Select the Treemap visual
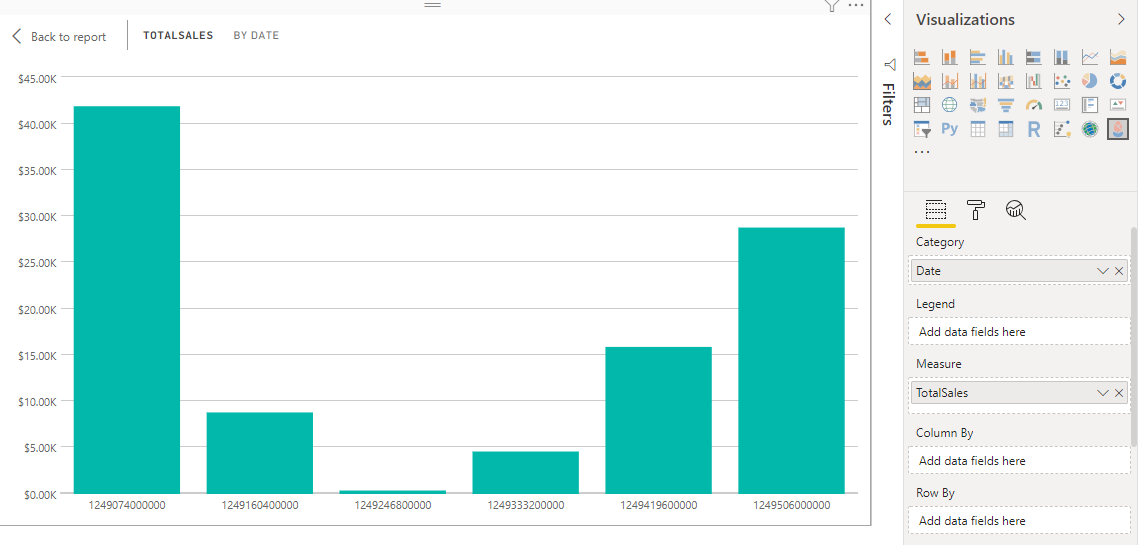 (x=922, y=105)
